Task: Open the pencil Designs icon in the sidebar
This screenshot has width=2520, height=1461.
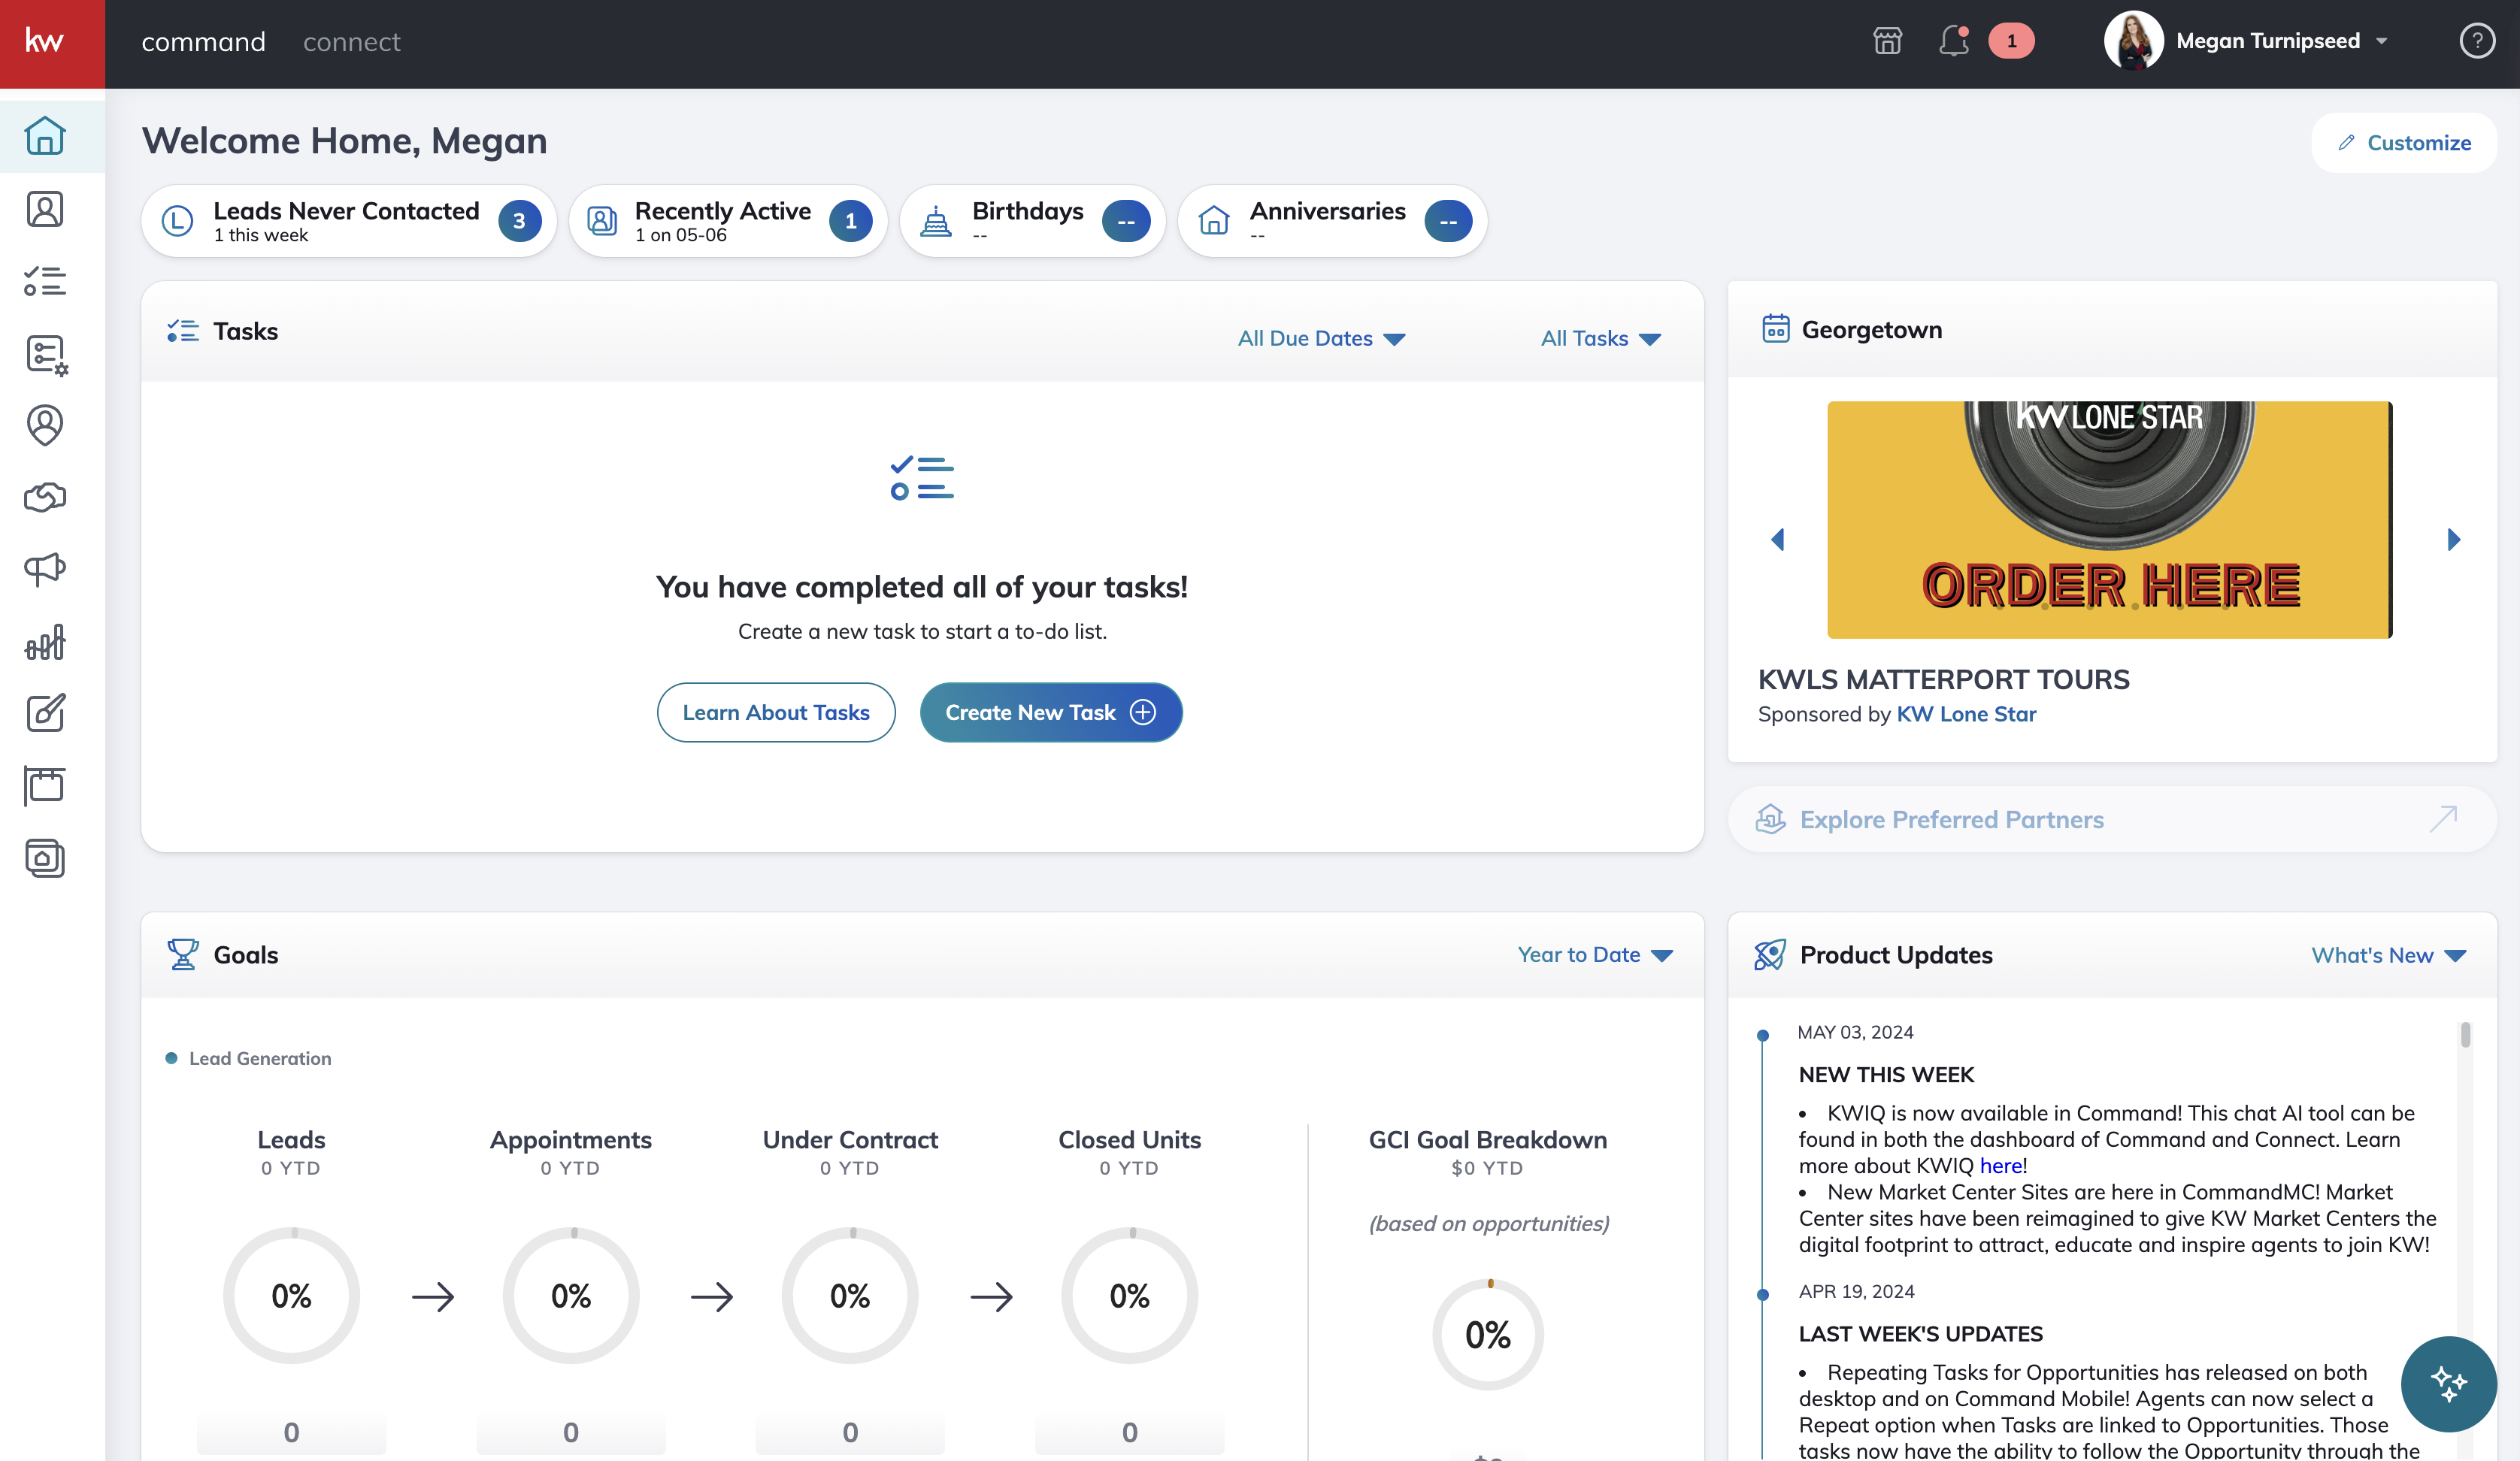Action: pos(45,713)
